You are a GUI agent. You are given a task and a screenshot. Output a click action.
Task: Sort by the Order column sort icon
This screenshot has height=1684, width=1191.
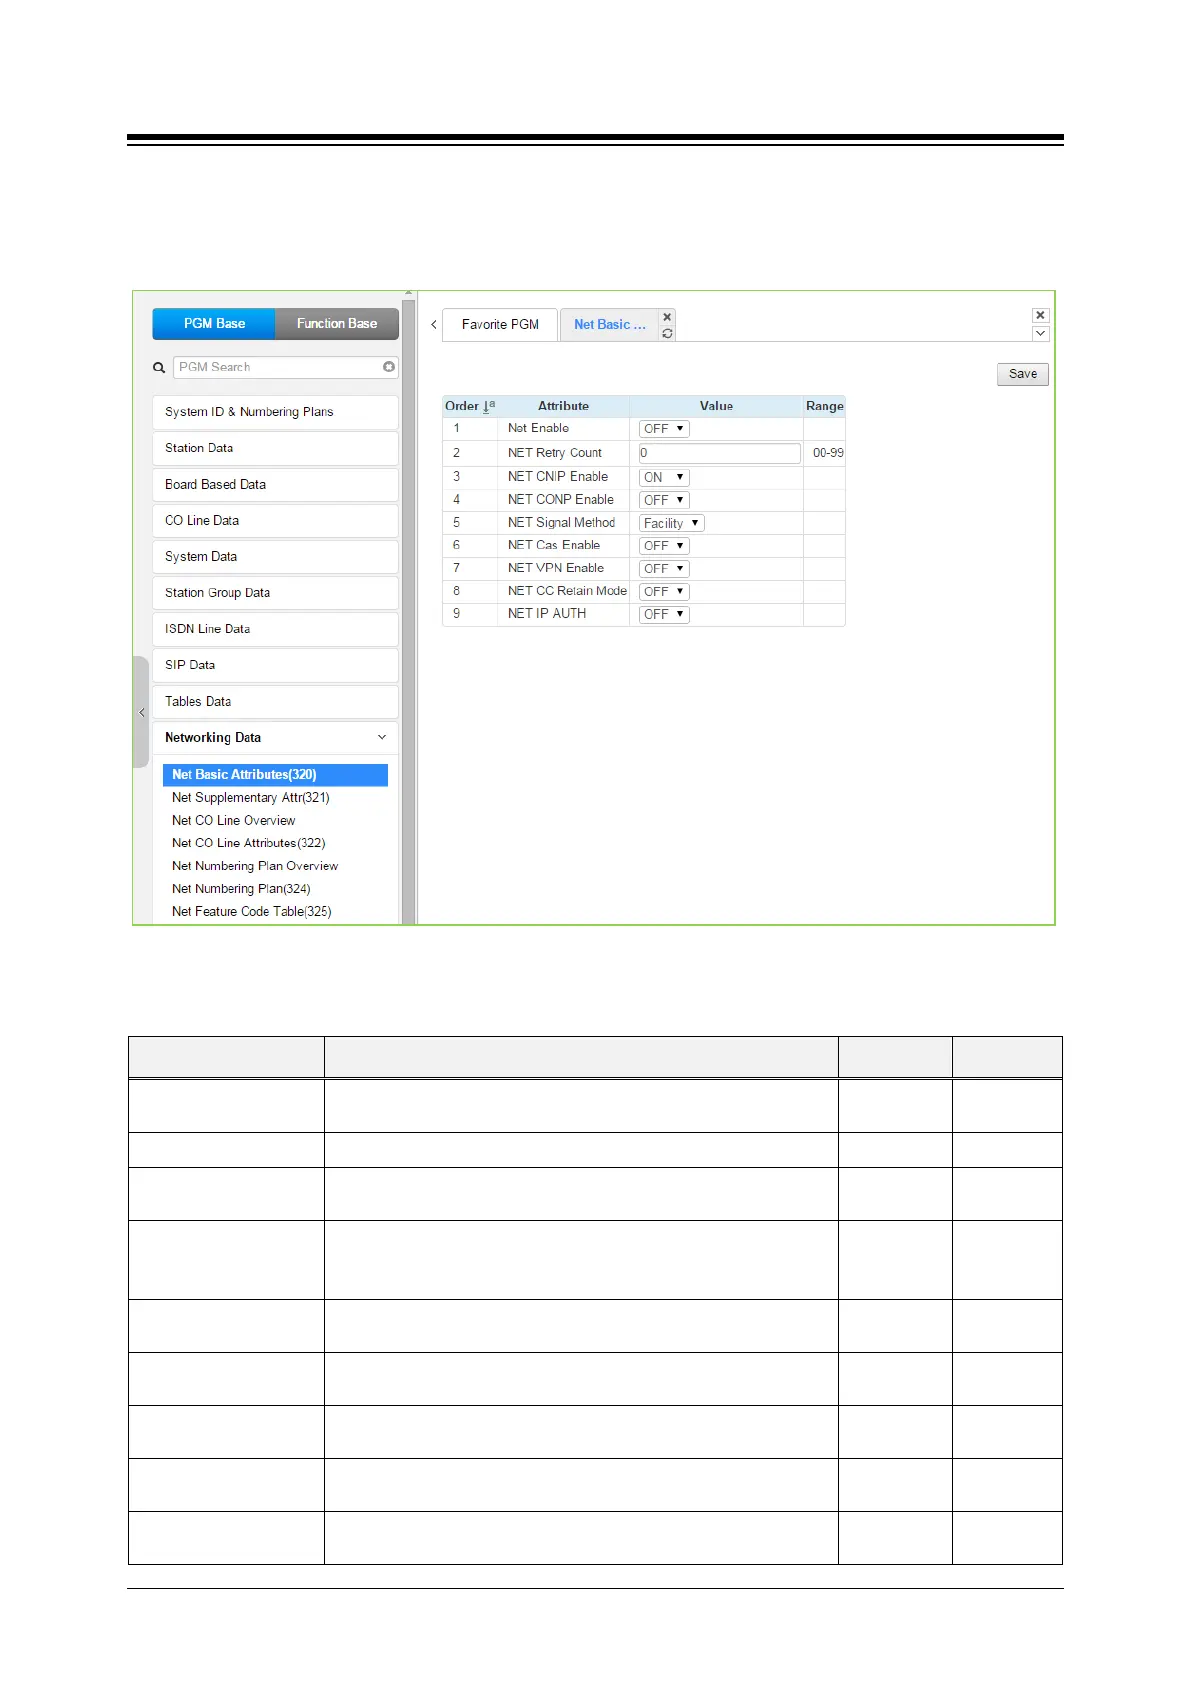click(x=489, y=406)
